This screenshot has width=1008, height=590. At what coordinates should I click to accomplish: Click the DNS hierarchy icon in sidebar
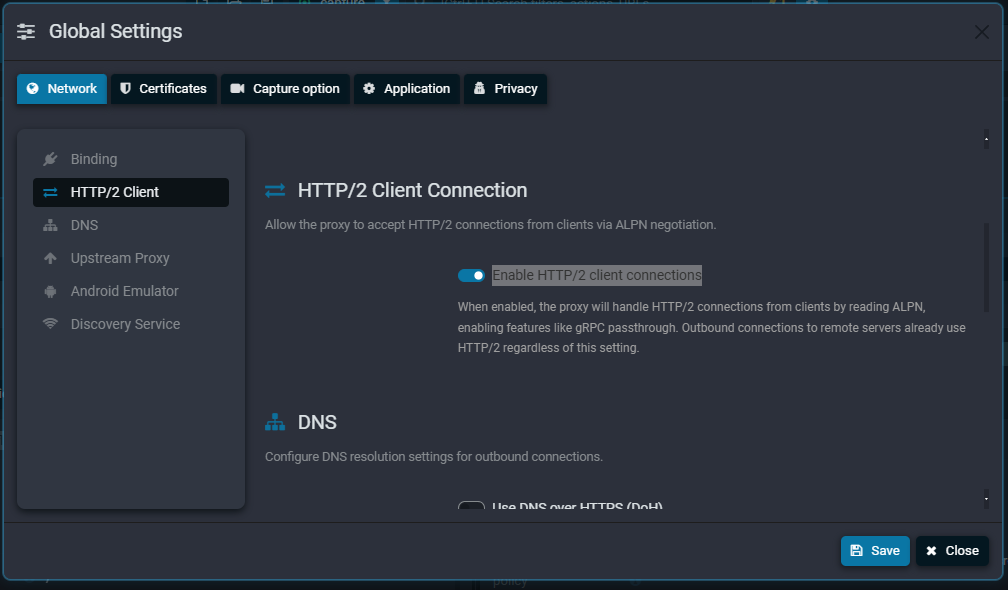coord(48,224)
